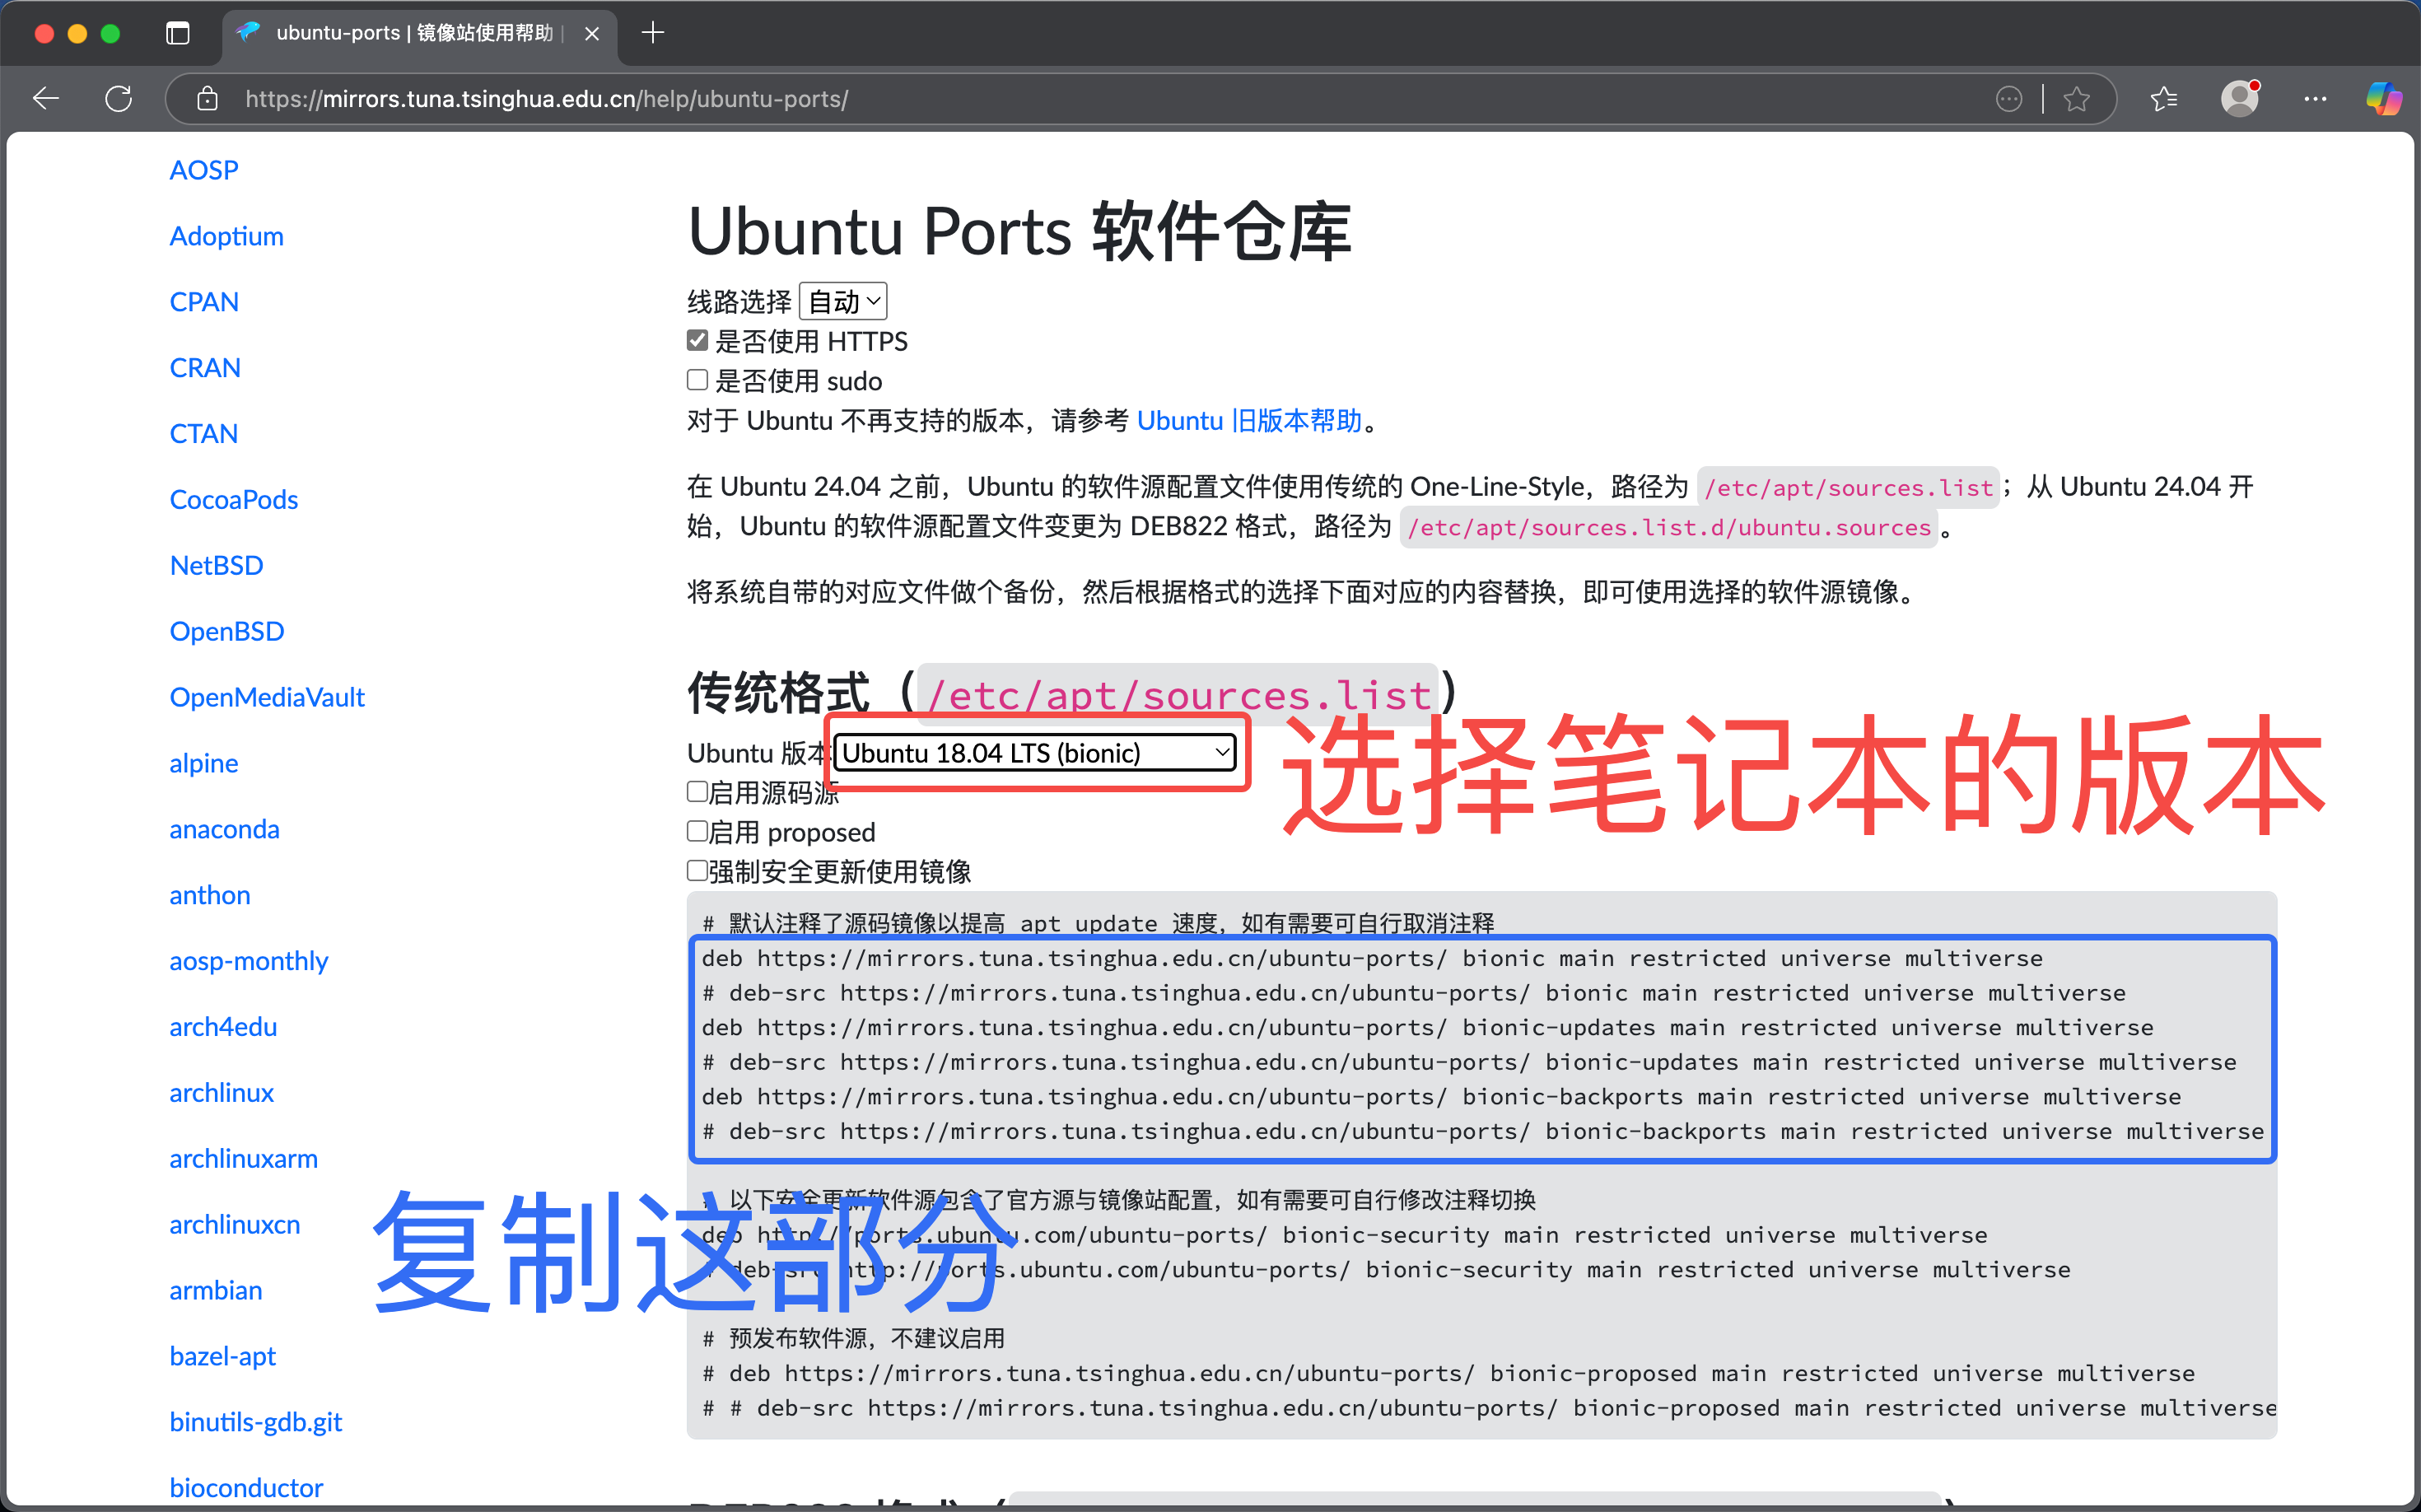The image size is (2421, 1512).
Task: Go back with the browser back arrow
Action: click(x=46, y=99)
